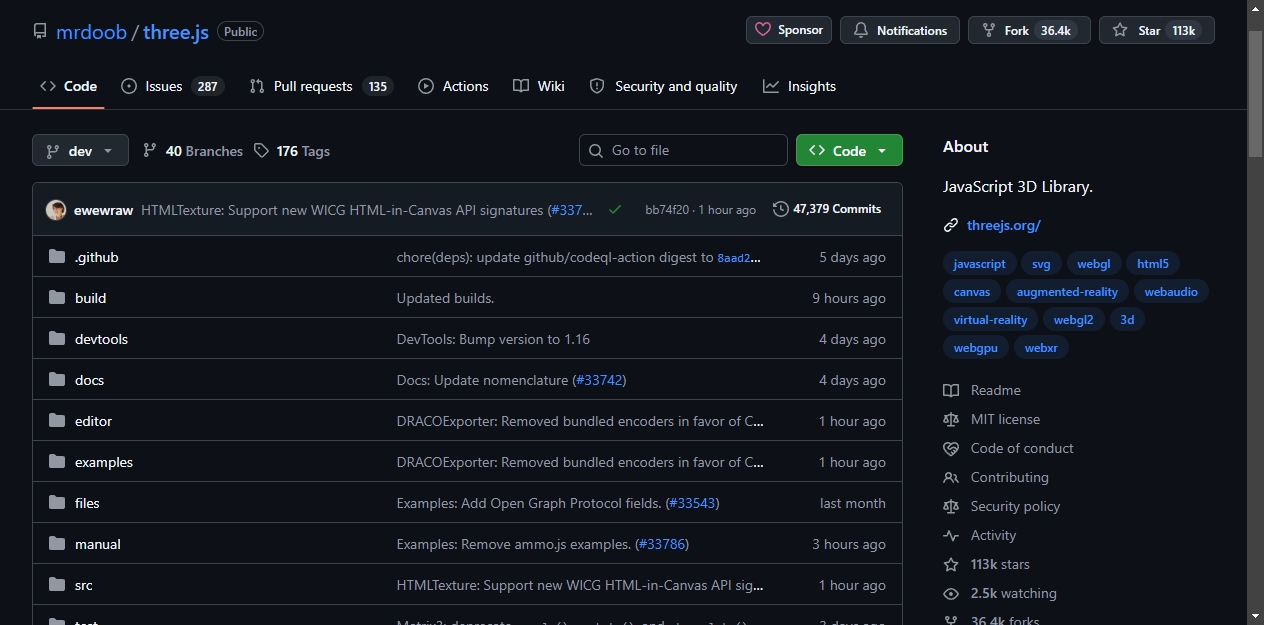Visit the threejs.org website link
Screen dimensions: 1264x625
pos(1004,225)
